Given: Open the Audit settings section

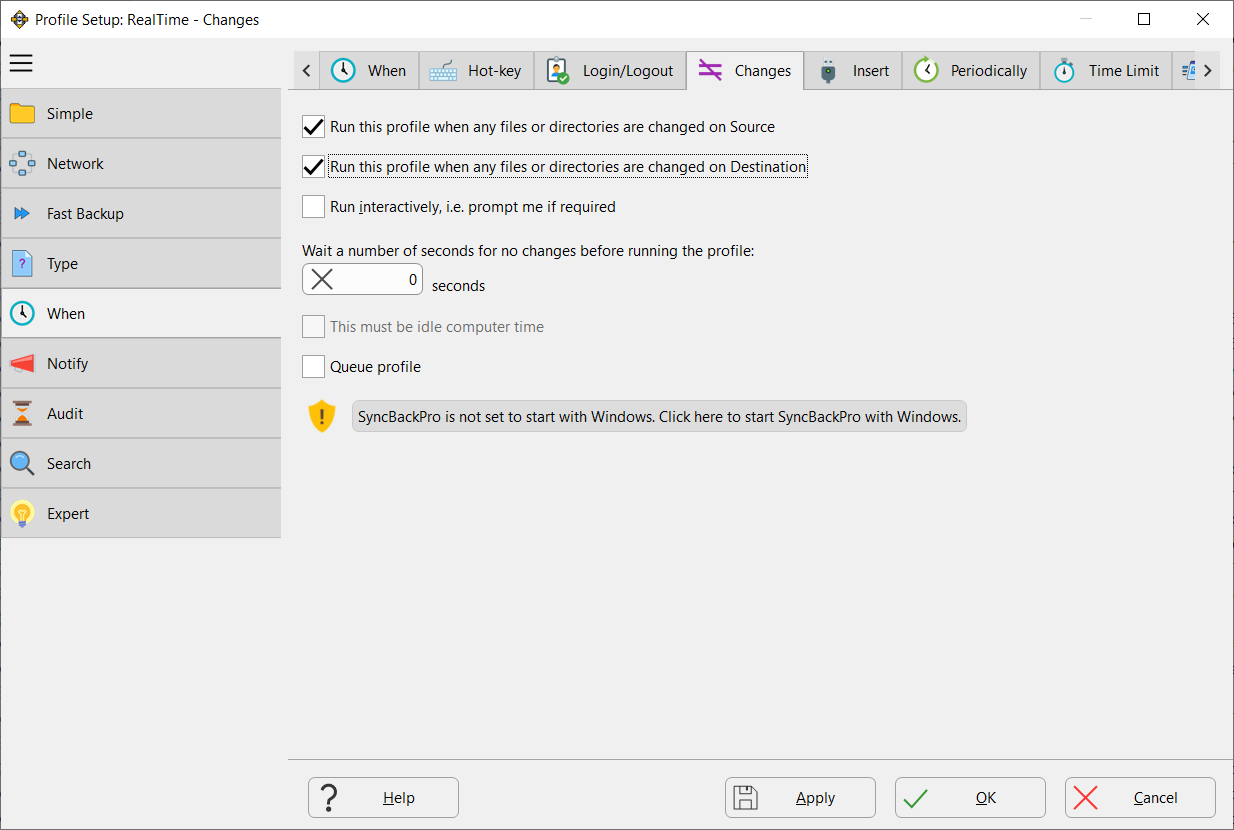Looking at the screenshot, I should (x=141, y=414).
